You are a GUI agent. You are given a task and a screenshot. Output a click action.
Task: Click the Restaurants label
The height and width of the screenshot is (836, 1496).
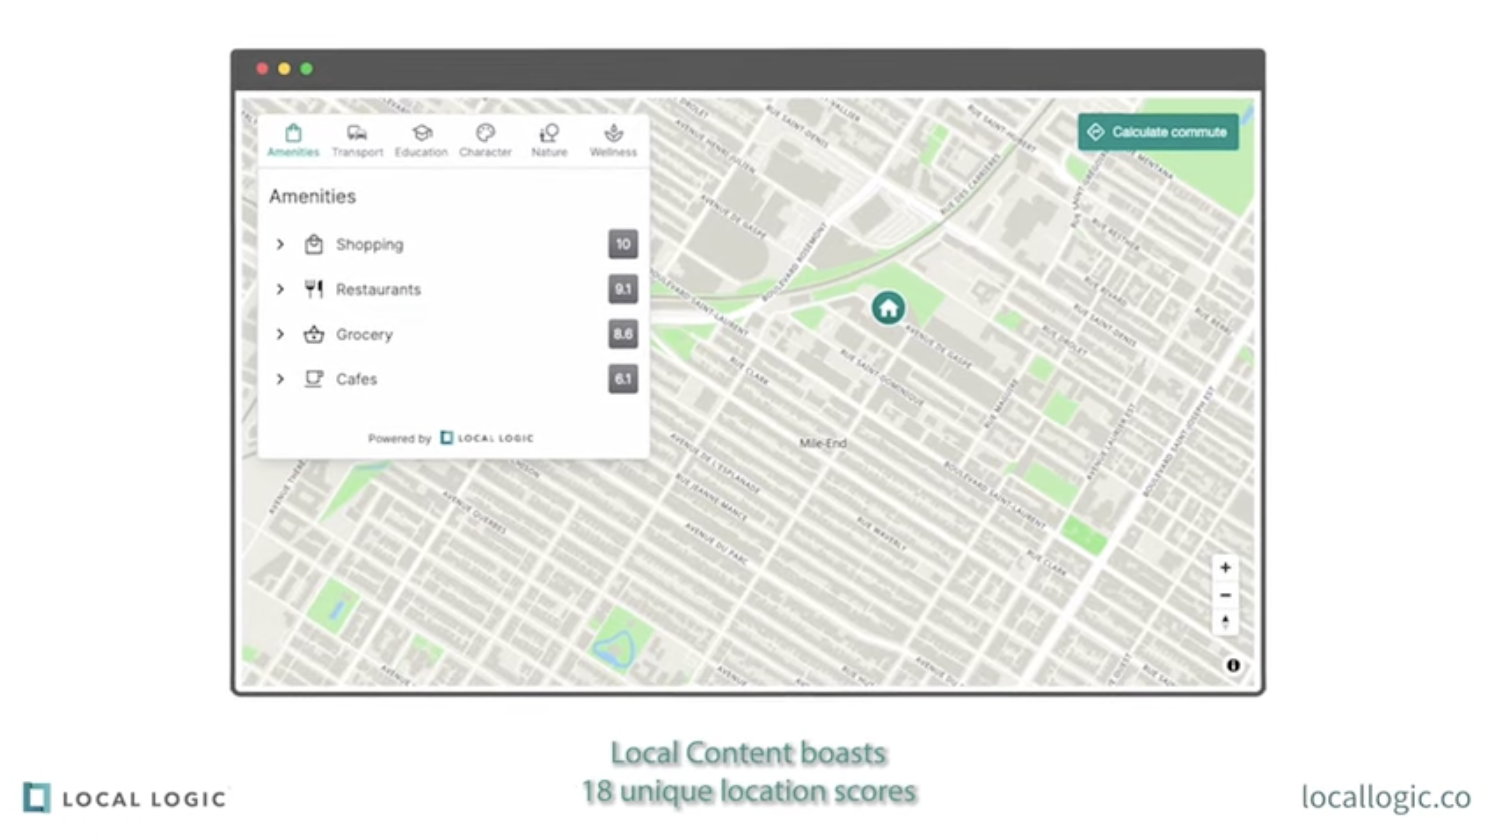coord(378,289)
